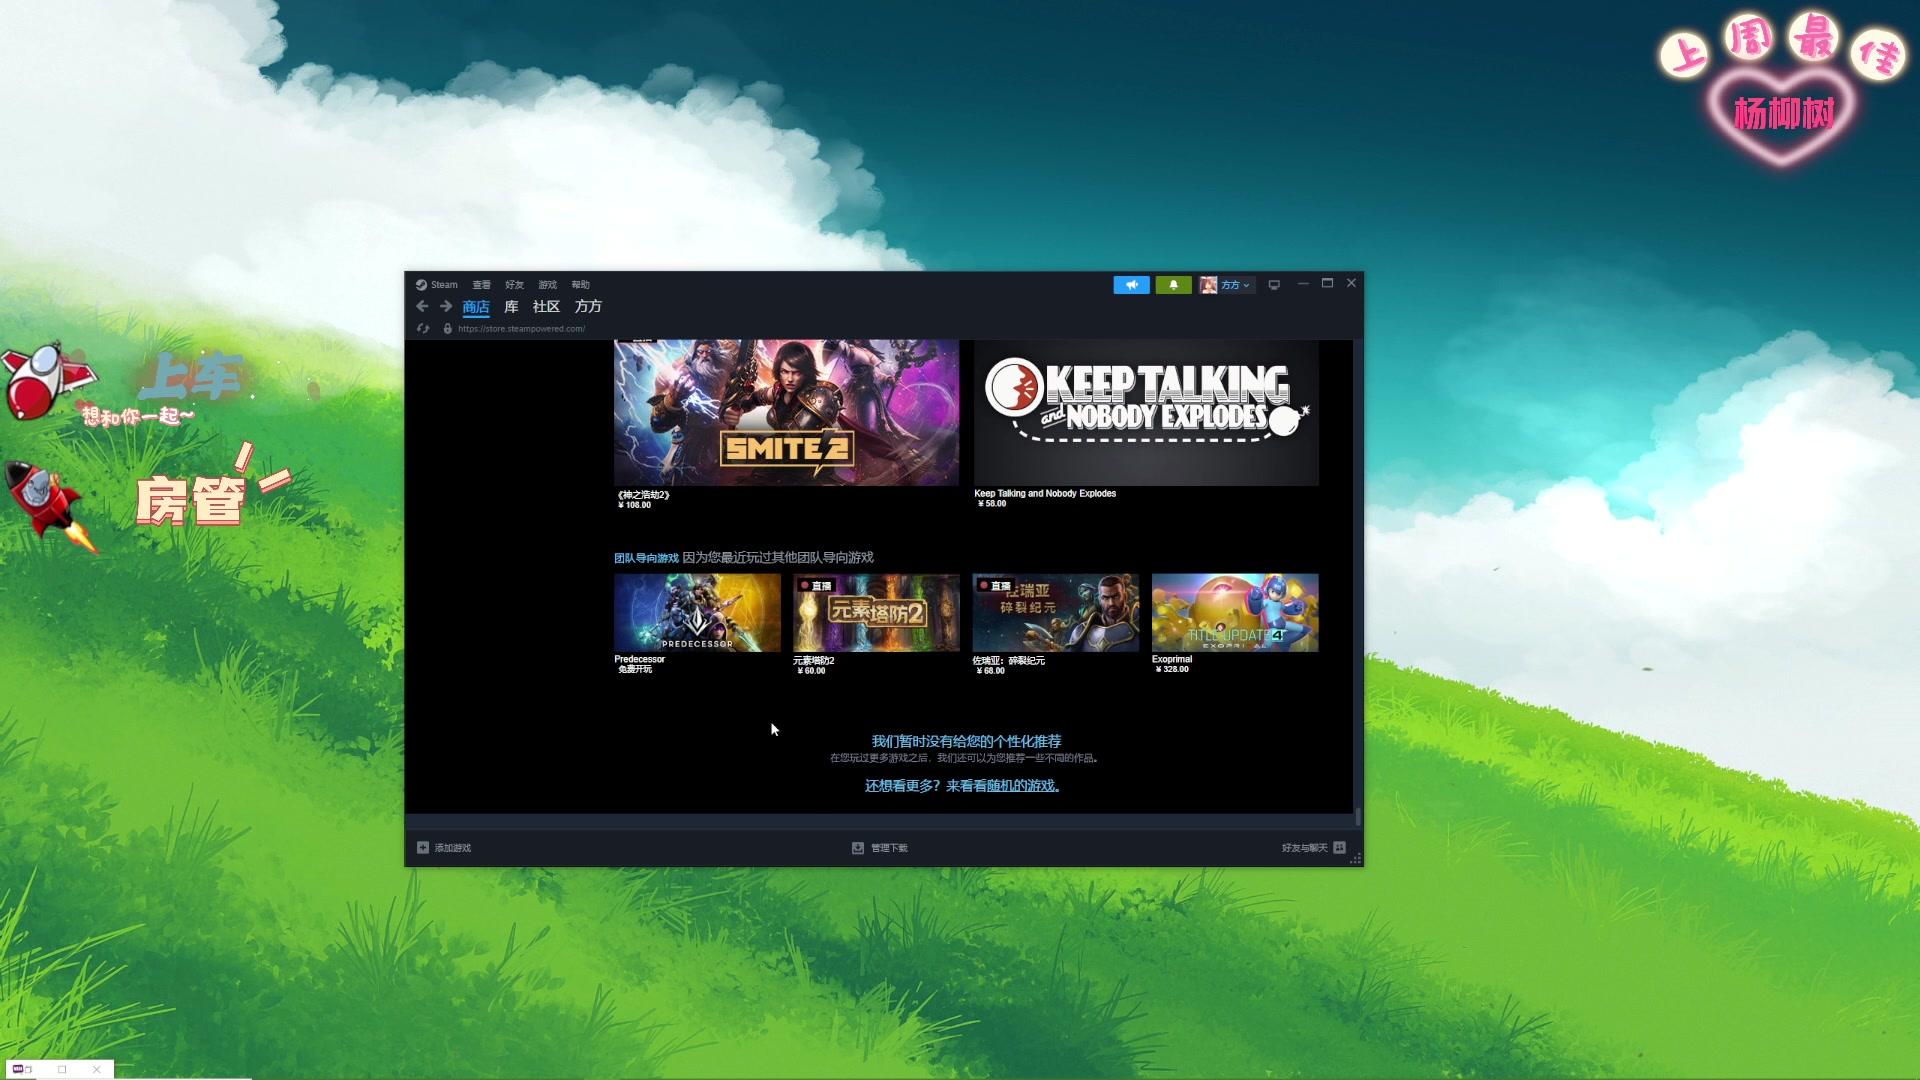Click the 佐瑞亚: 碎裂纪元 title text
1920x1080 pixels.
[1009, 661]
